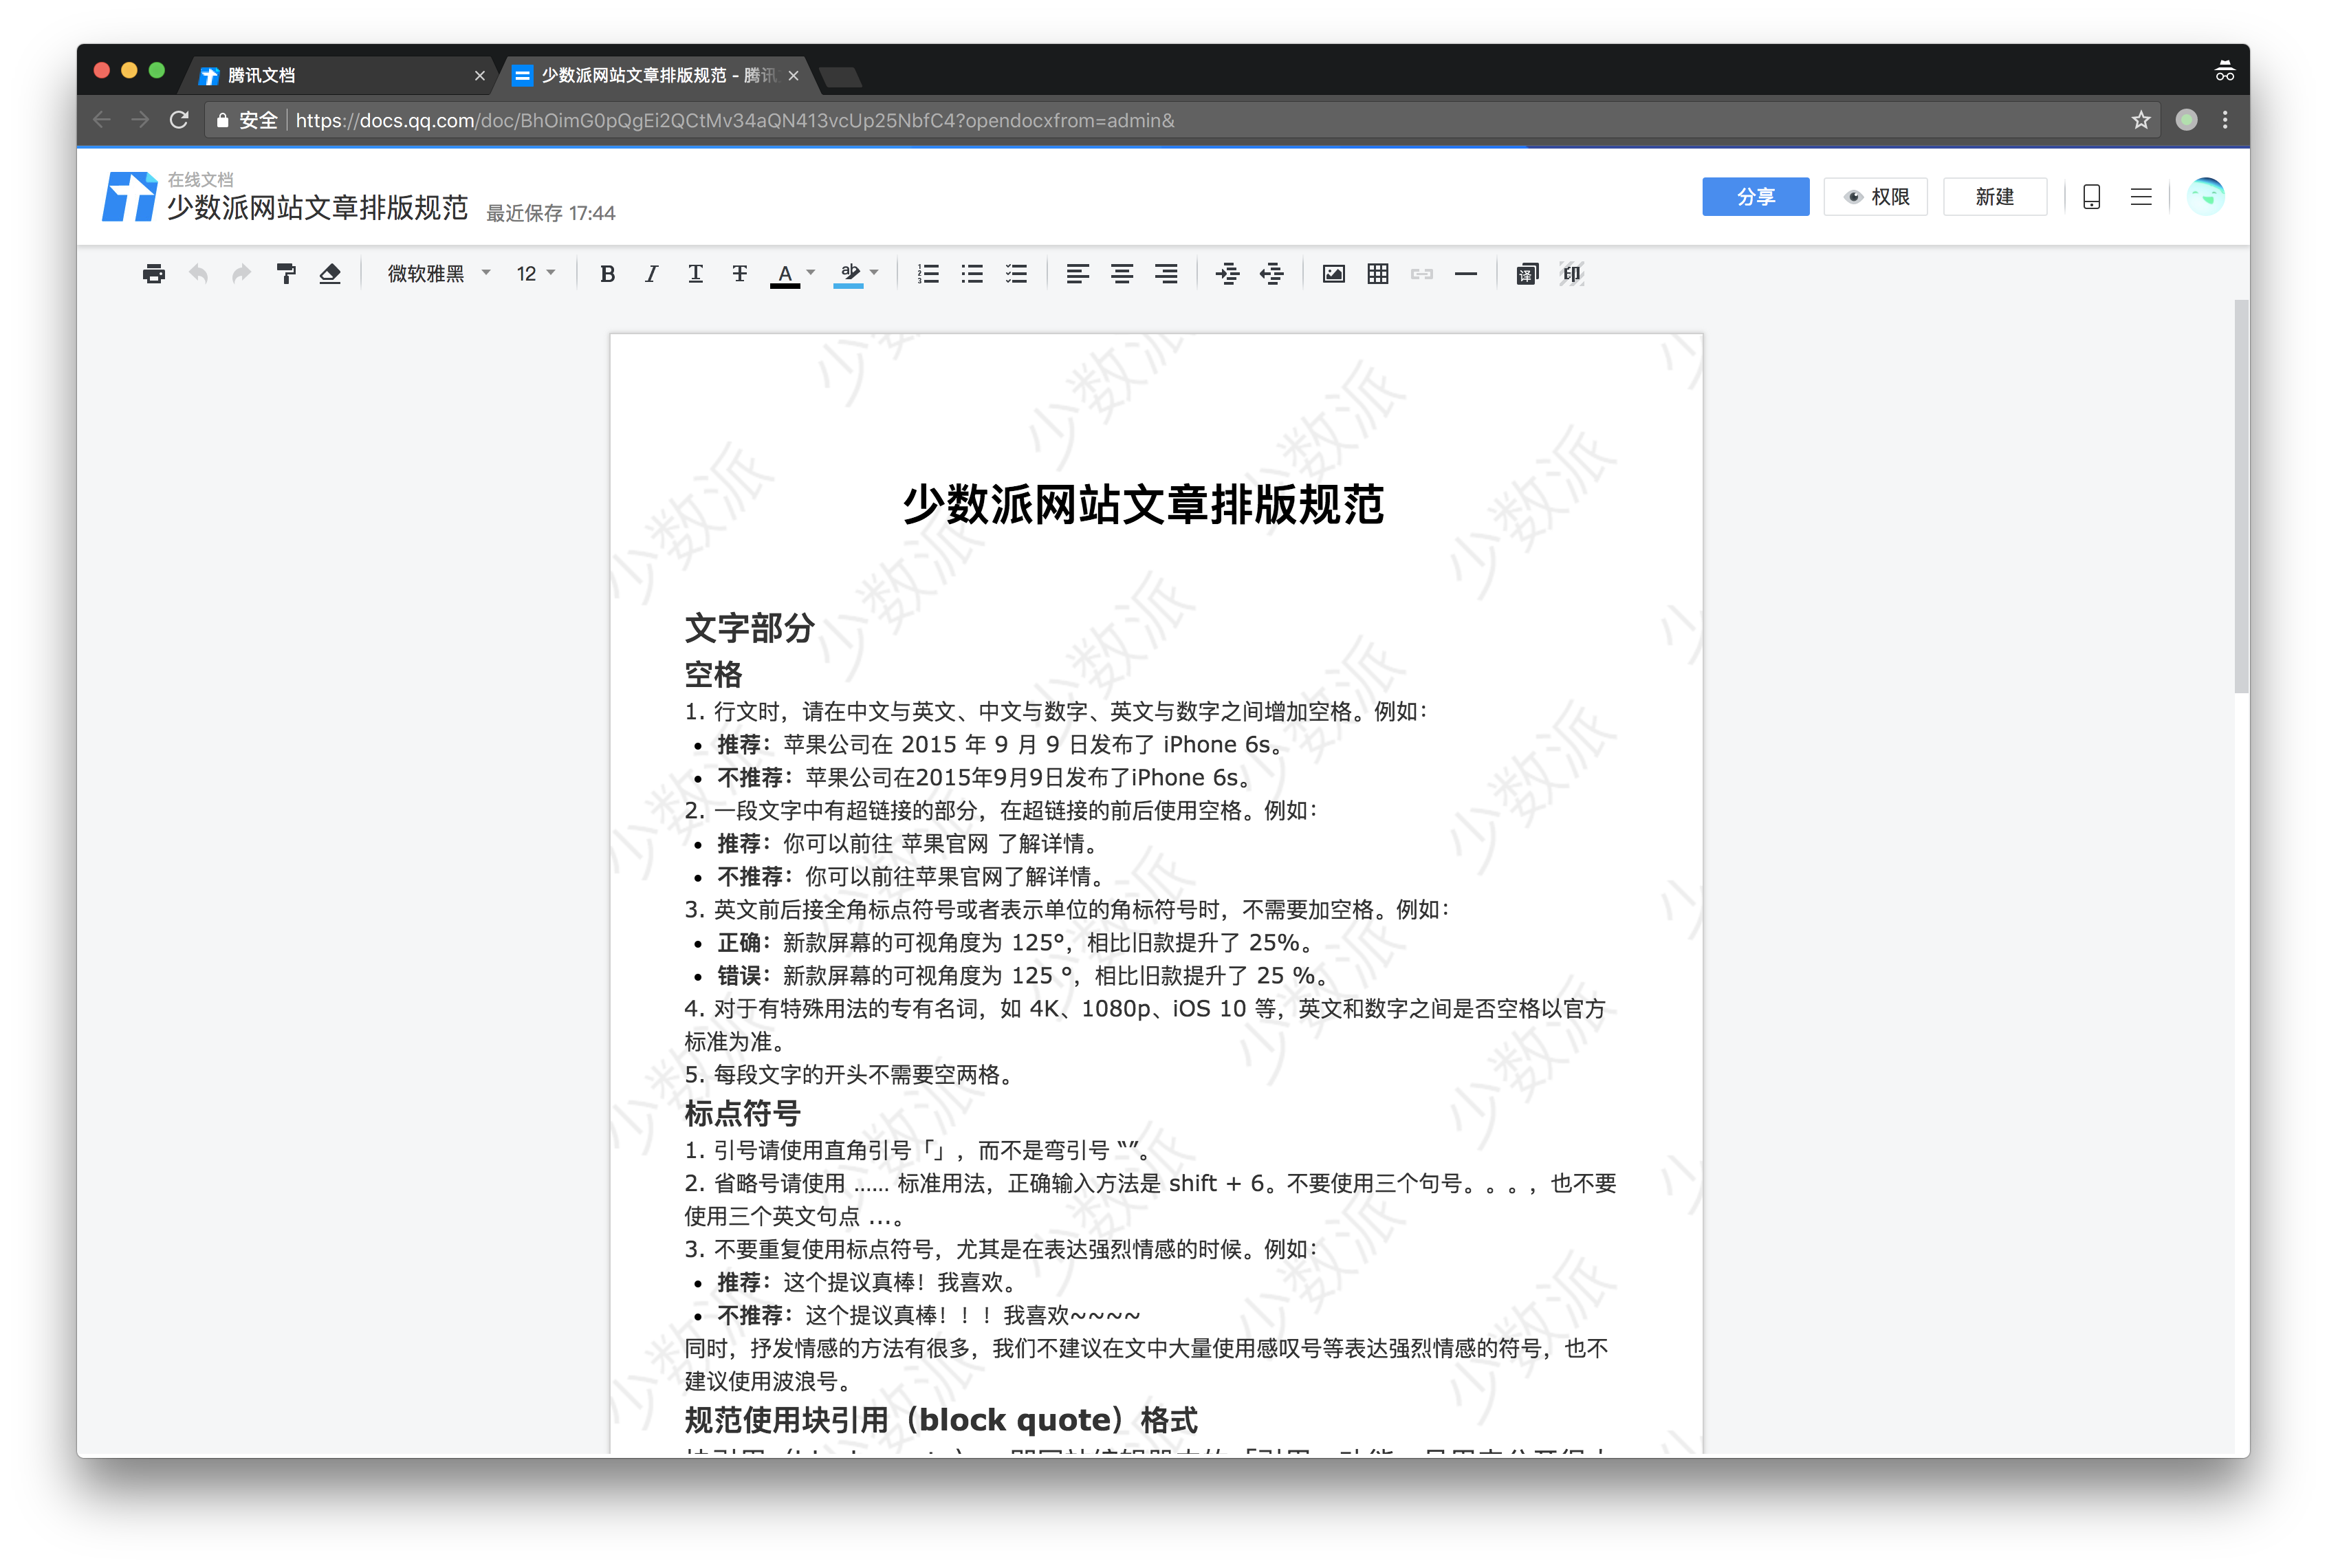This screenshot has width=2327, height=1568.
Task: Open the hamburger menu in header
Action: click(x=2140, y=197)
